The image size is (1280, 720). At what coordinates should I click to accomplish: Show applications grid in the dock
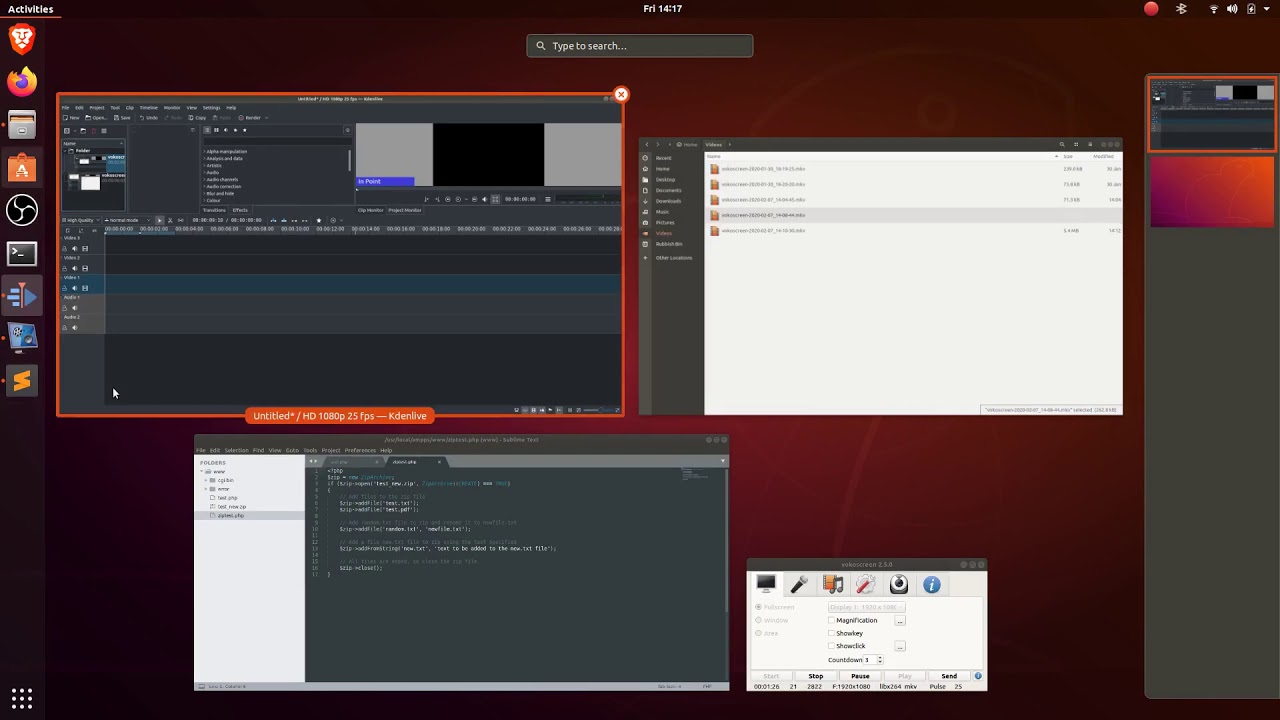[x=22, y=697]
